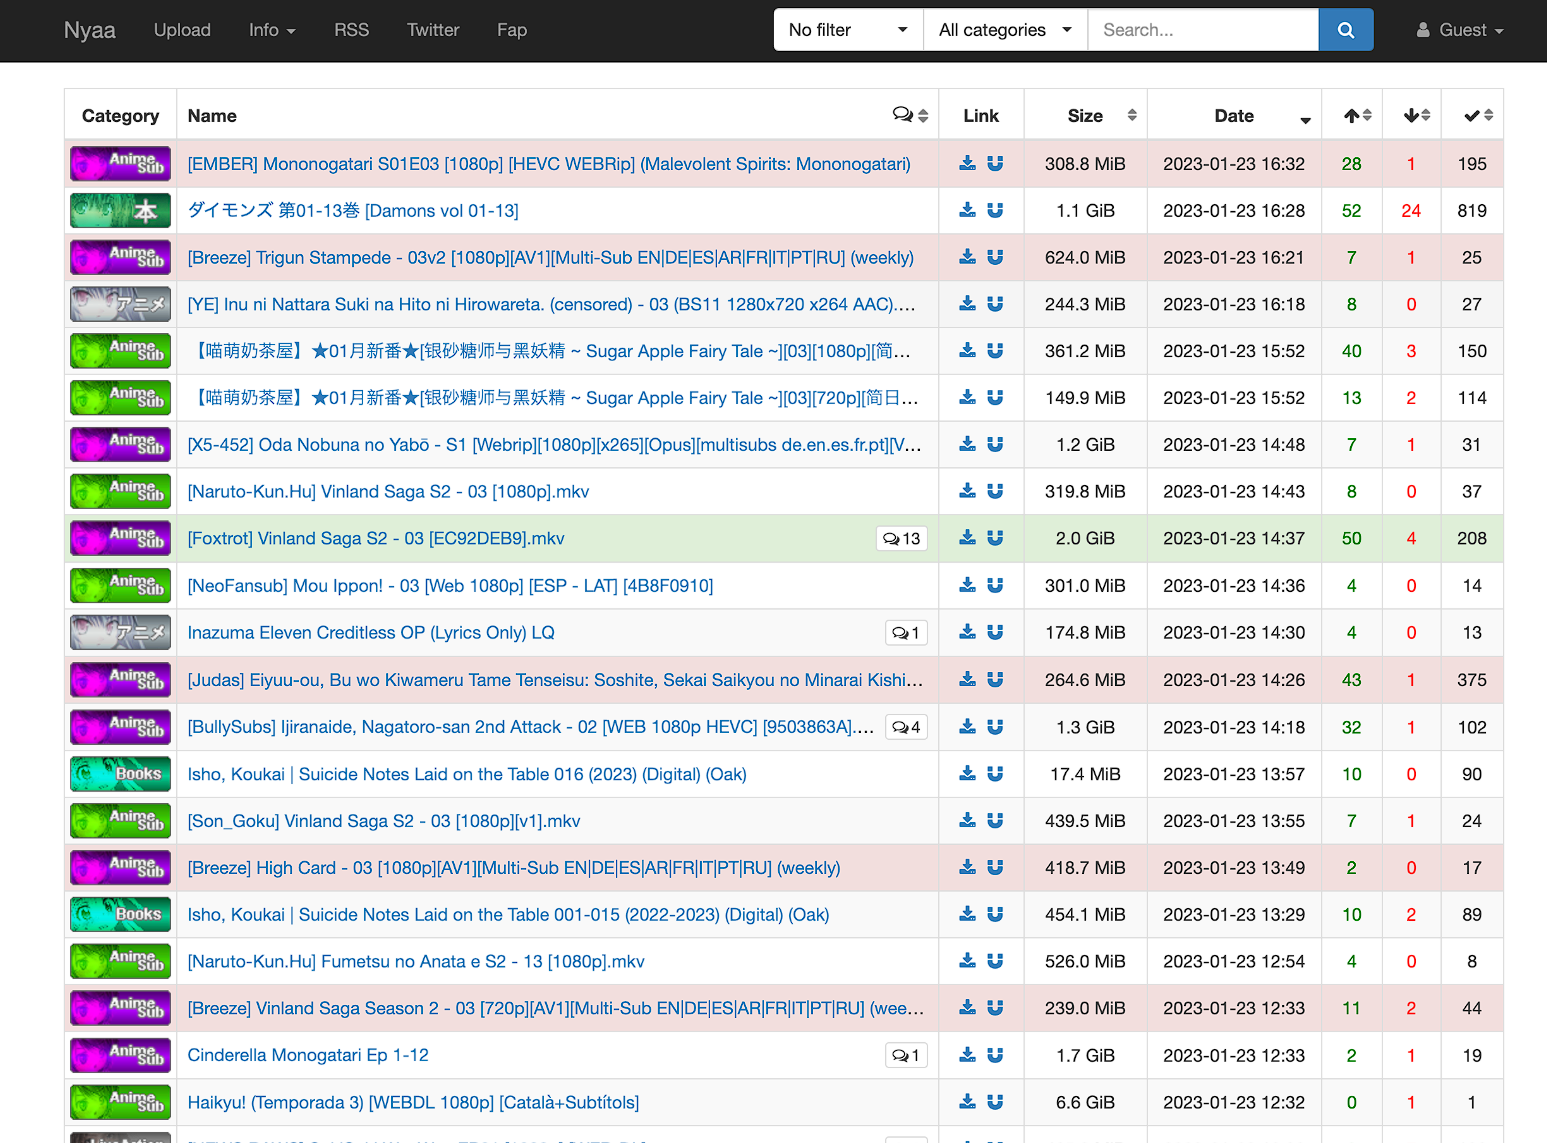Open magnet link for Breeze Trigun Stampede
This screenshot has width=1547, height=1143.
(995, 257)
